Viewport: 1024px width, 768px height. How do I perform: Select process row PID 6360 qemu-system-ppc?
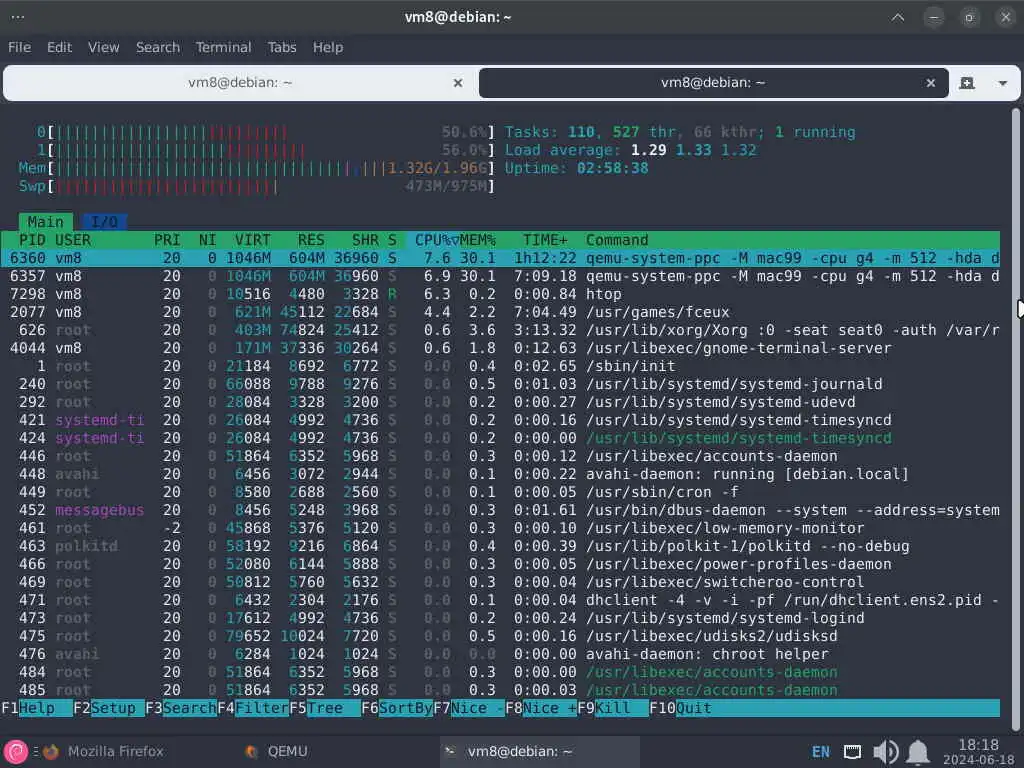500,258
